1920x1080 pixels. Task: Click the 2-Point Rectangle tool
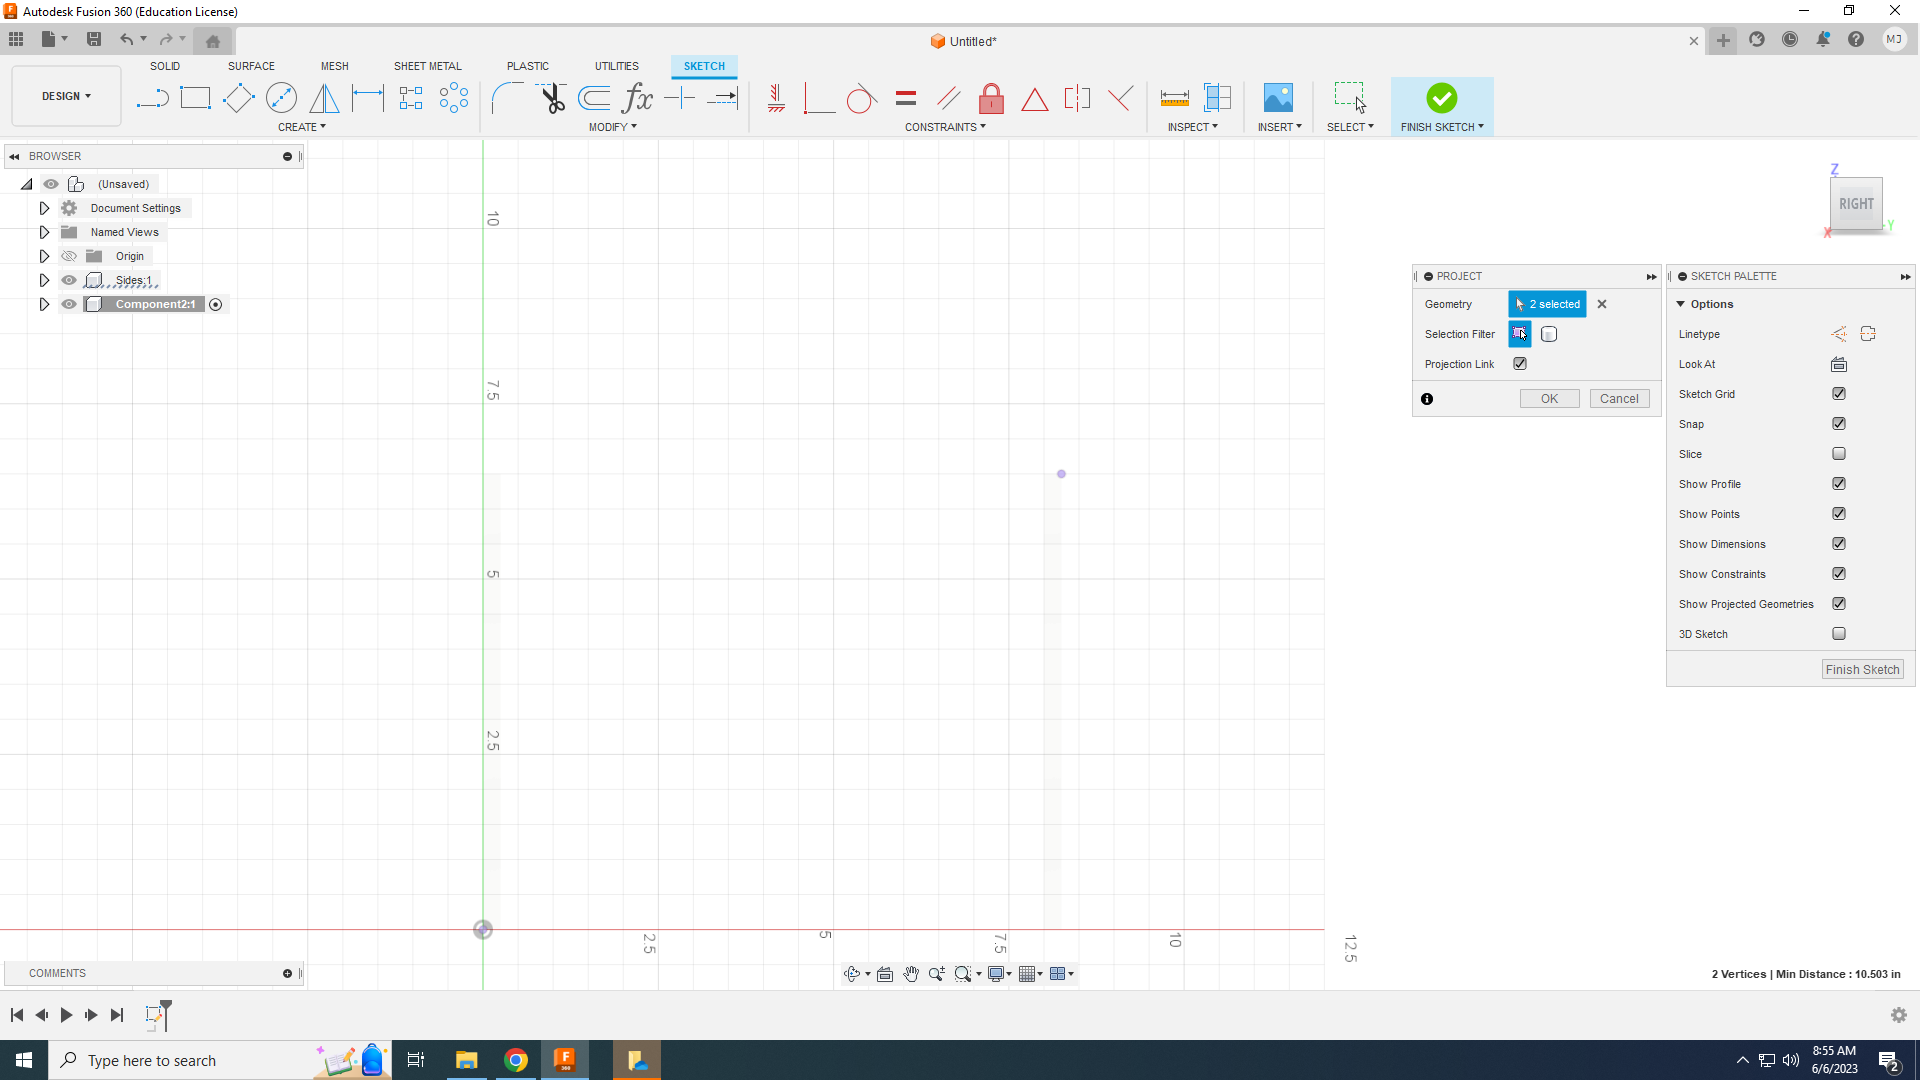pyautogui.click(x=195, y=98)
